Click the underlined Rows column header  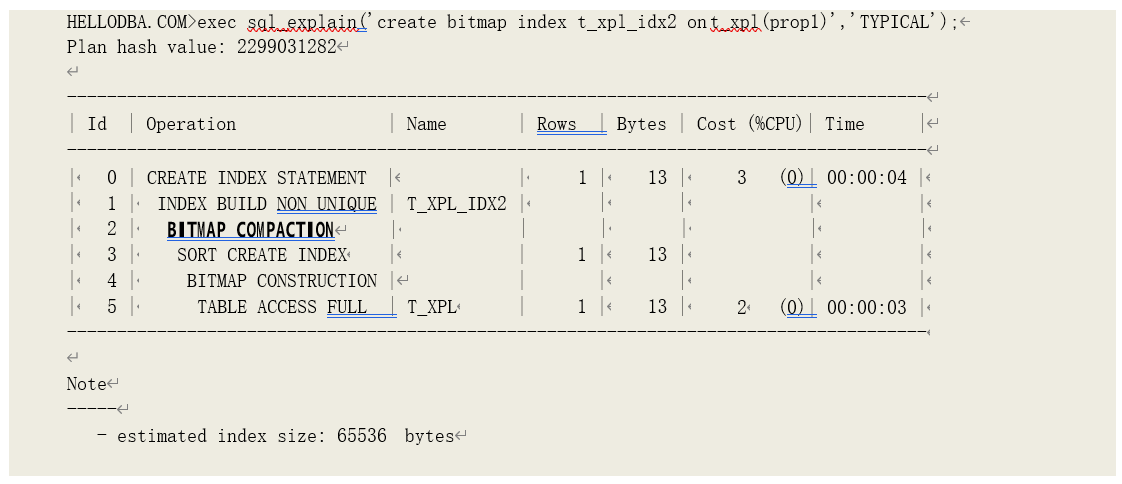[557, 124]
